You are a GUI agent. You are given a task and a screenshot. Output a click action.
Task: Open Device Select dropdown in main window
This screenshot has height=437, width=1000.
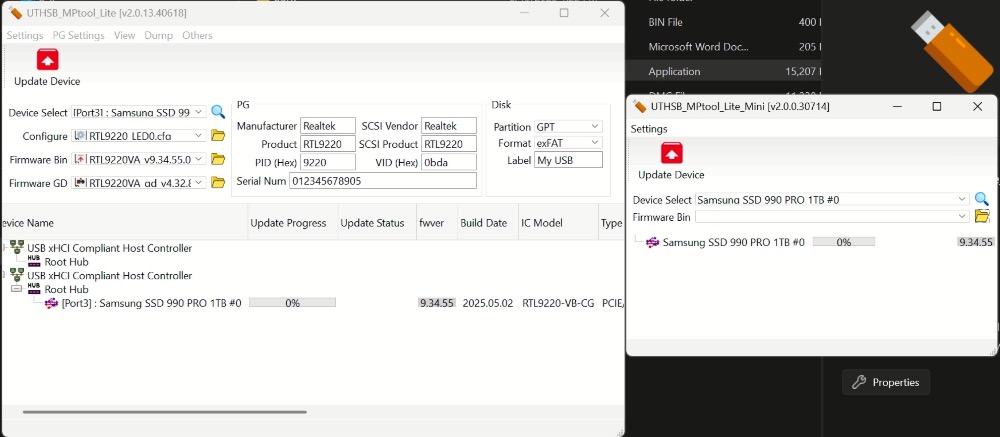(199, 112)
